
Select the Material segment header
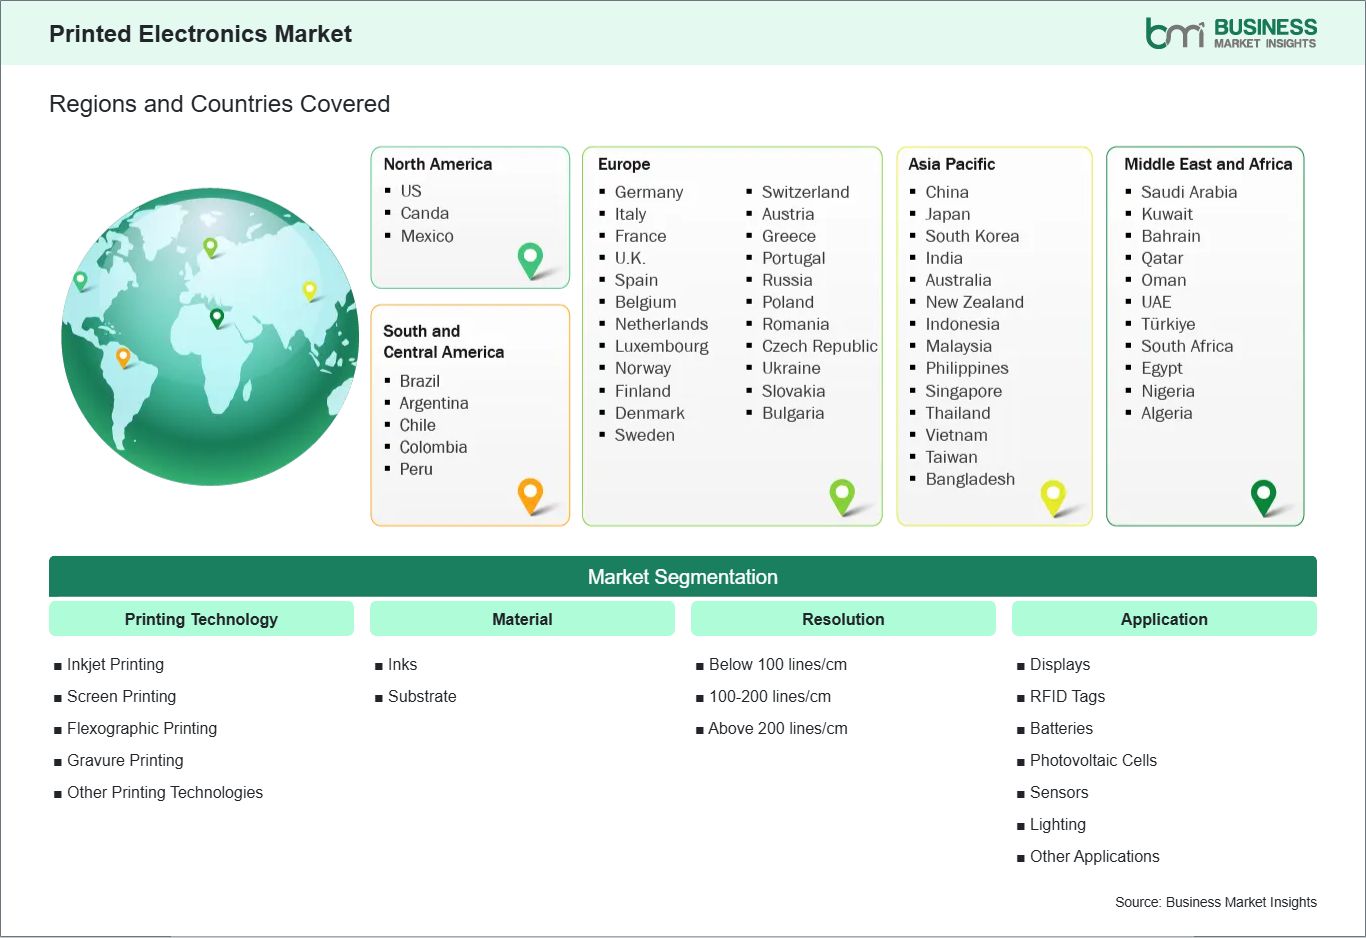[x=522, y=619]
